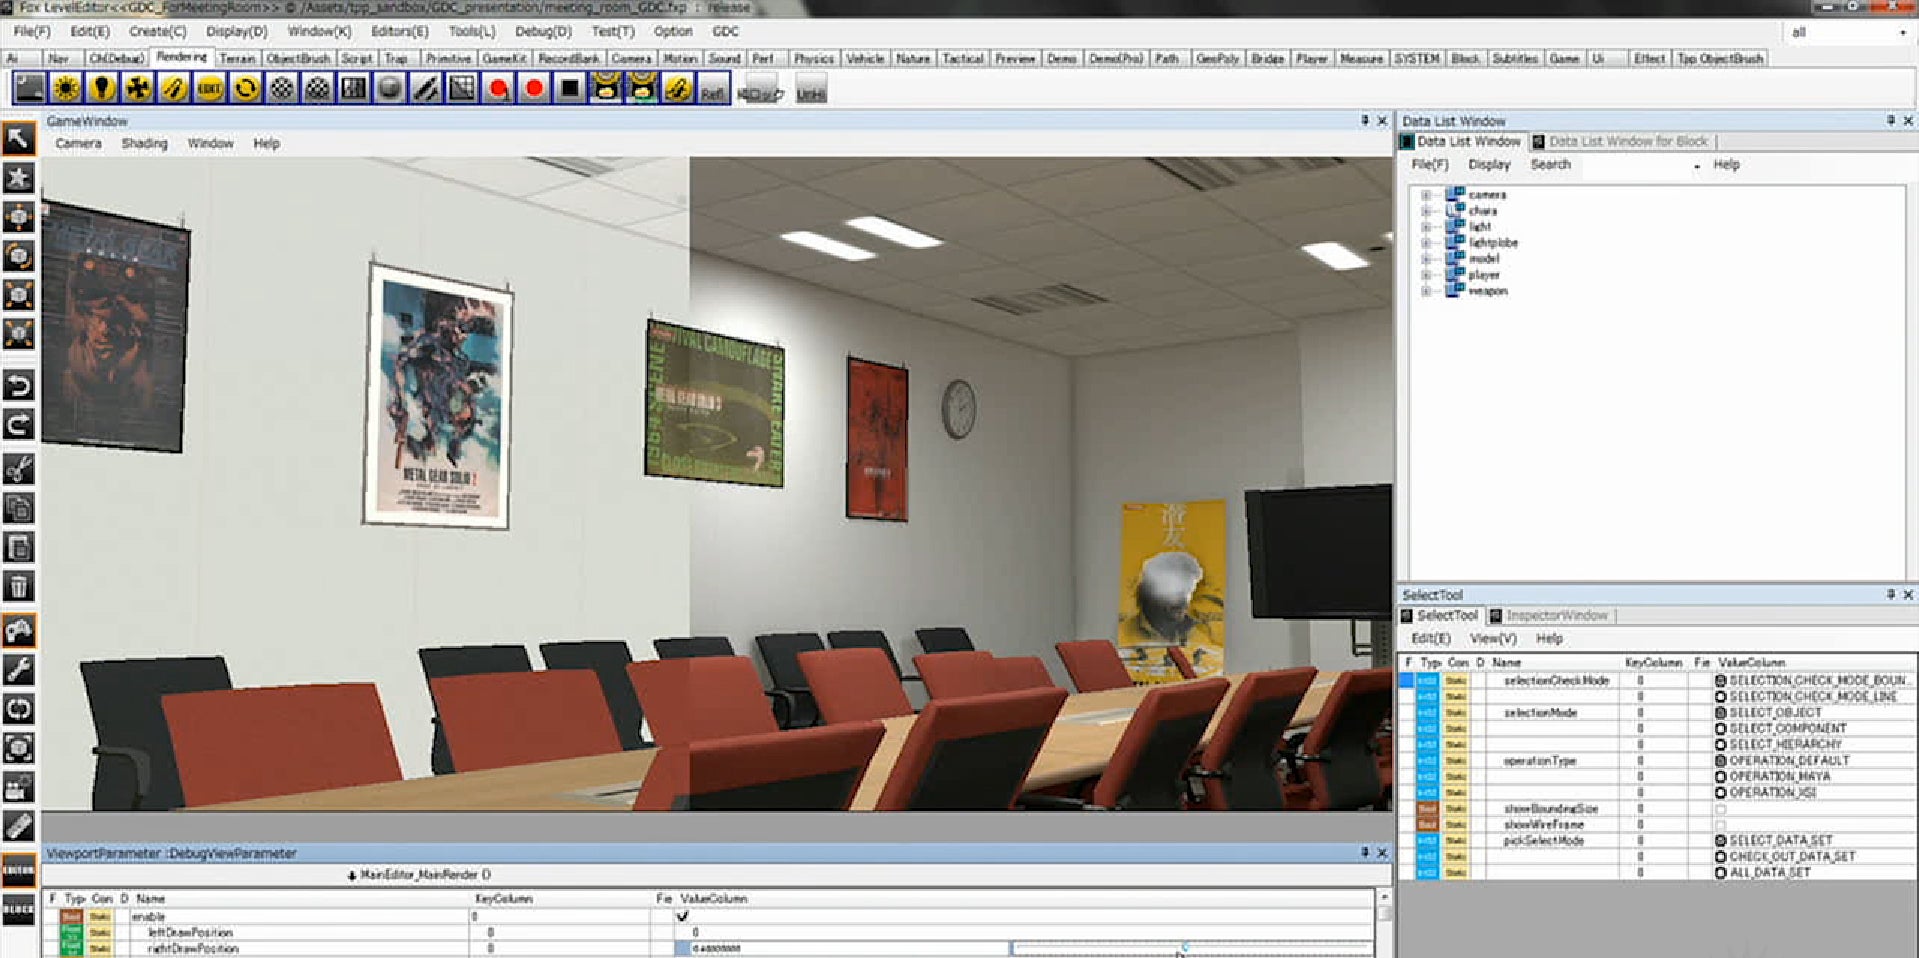Expand the weapon tree node
The width and height of the screenshot is (1919, 958).
point(1426,291)
